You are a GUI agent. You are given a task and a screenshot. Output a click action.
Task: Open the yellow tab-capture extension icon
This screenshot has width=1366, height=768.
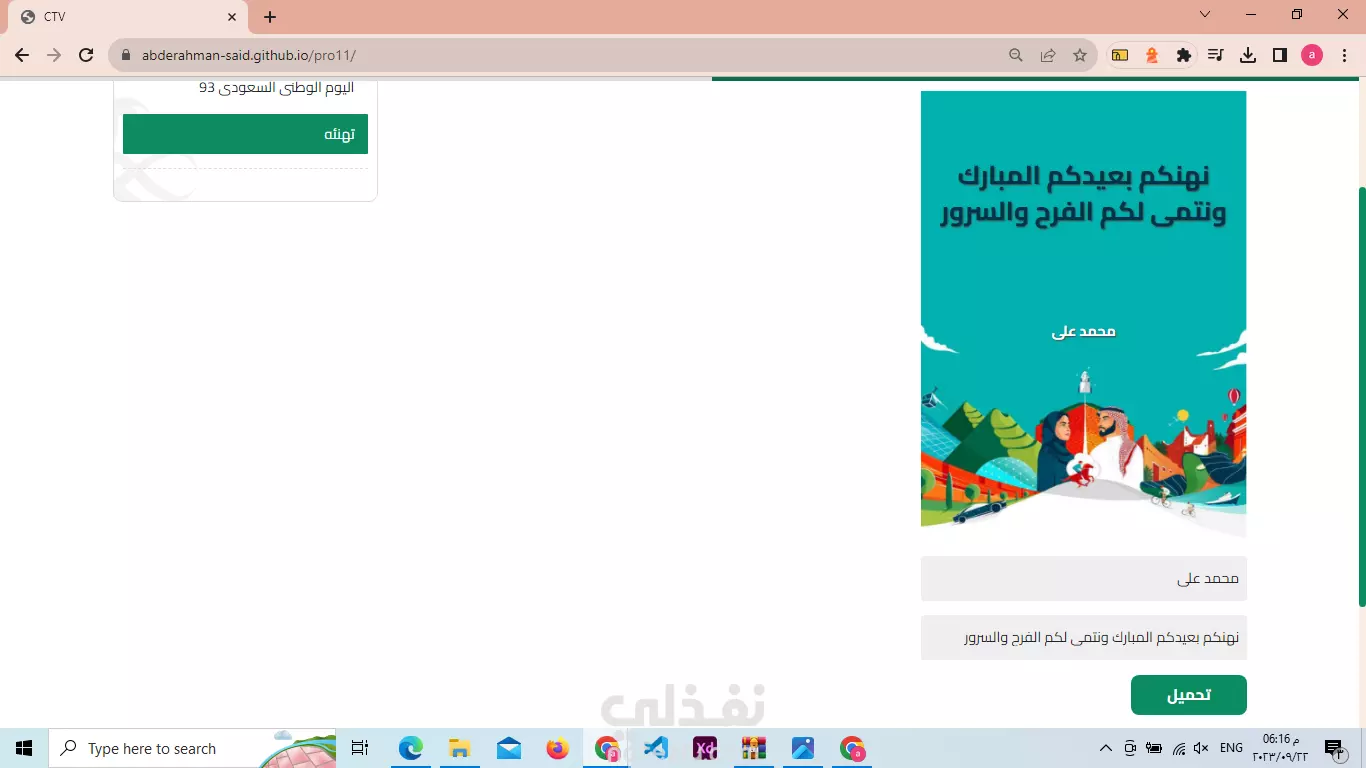pyautogui.click(x=1120, y=55)
